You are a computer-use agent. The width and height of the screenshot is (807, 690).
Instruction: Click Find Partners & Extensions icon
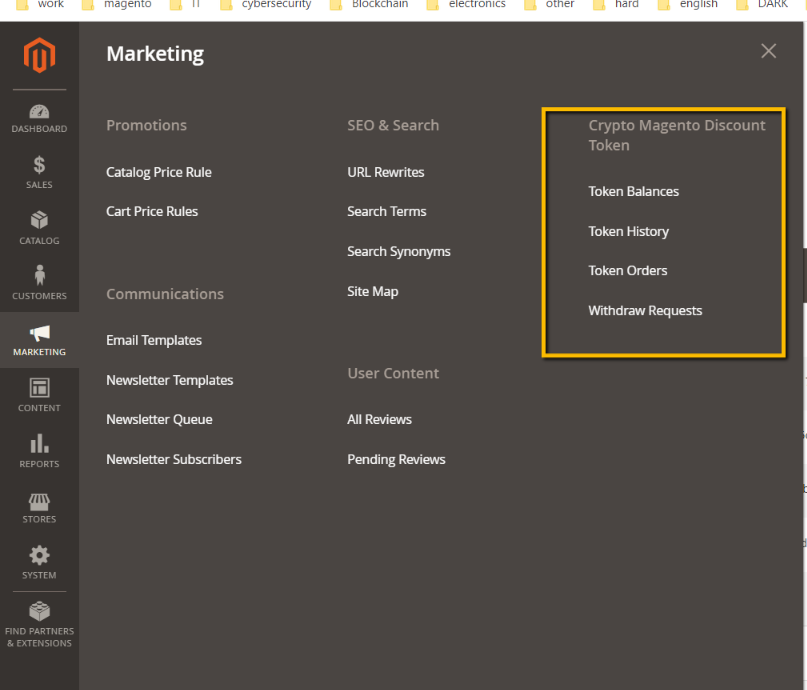click(39, 611)
